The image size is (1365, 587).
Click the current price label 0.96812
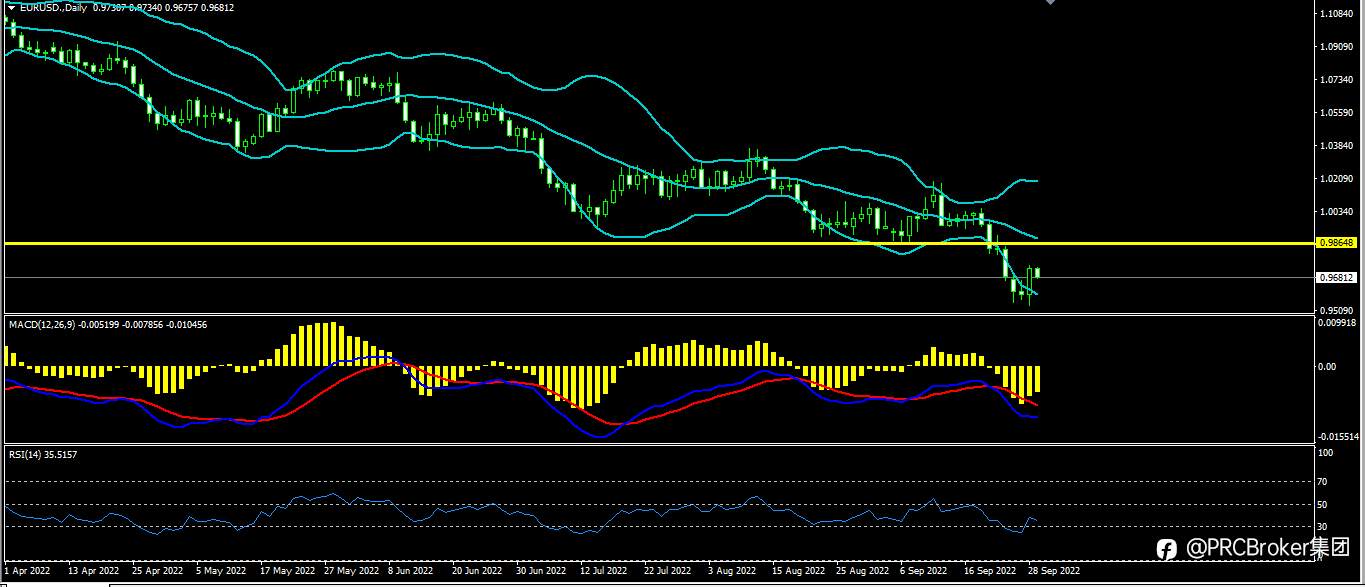1337,277
